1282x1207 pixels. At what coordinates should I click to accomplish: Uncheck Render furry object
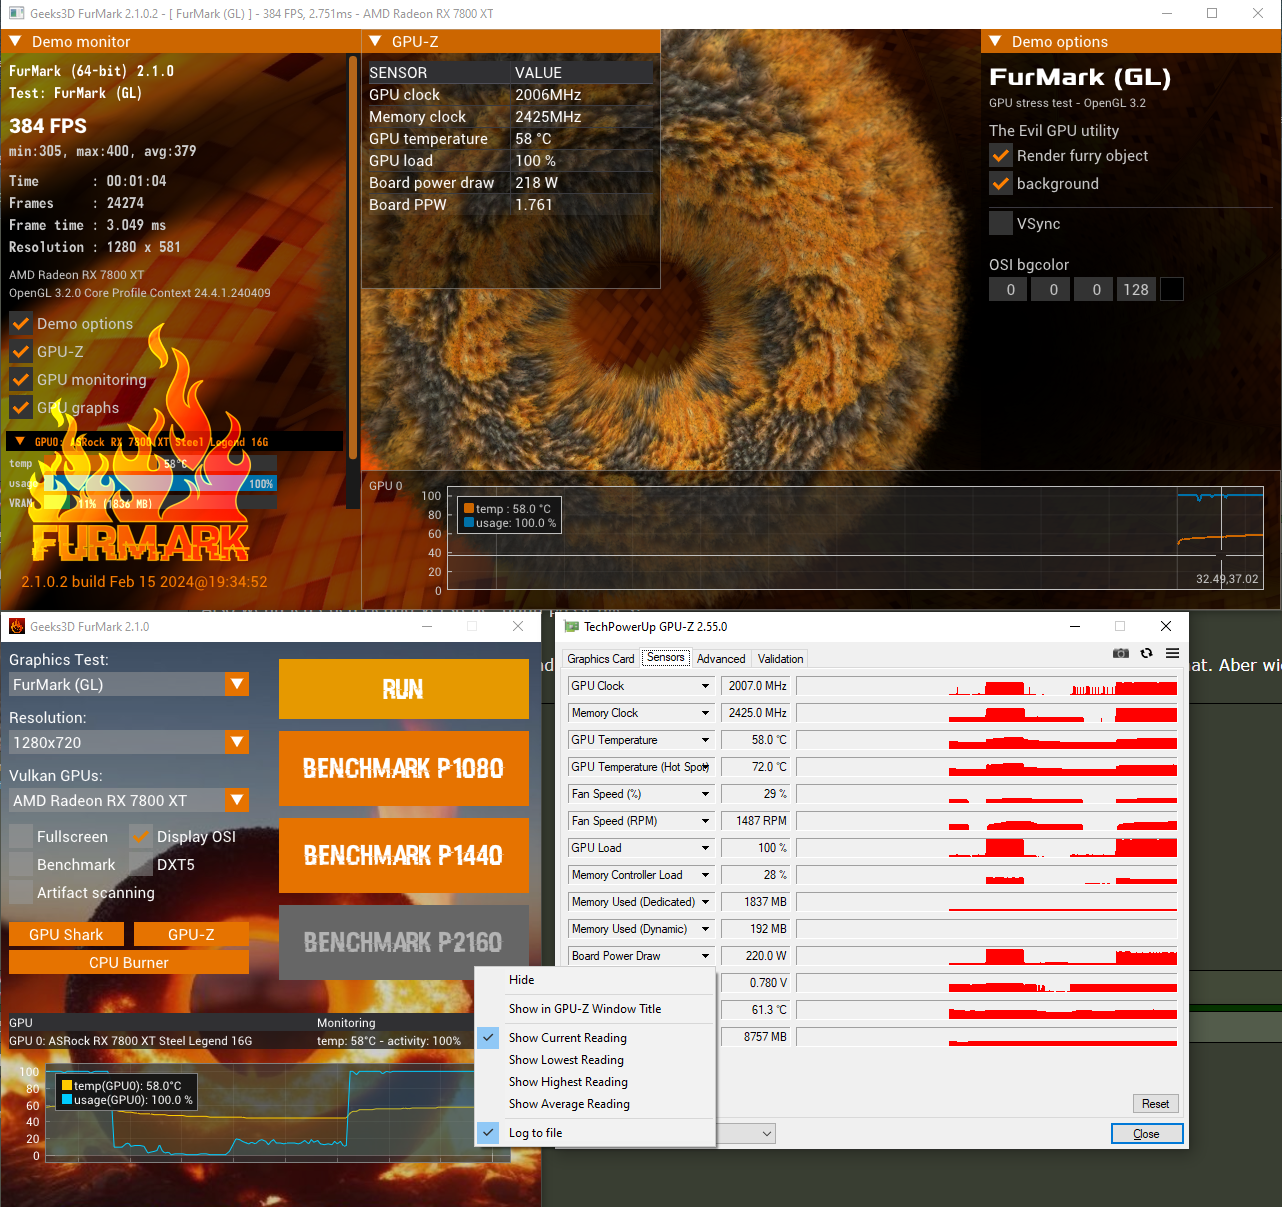1000,155
